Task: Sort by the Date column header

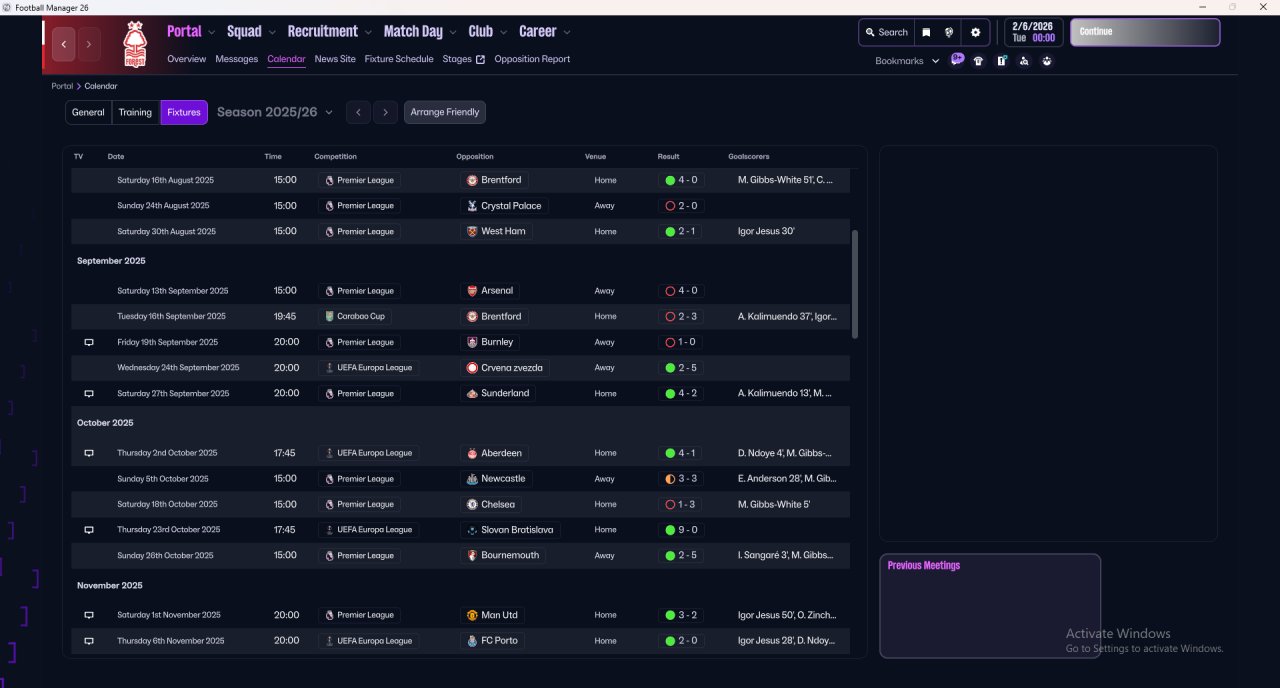Action: pyautogui.click(x=116, y=157)
